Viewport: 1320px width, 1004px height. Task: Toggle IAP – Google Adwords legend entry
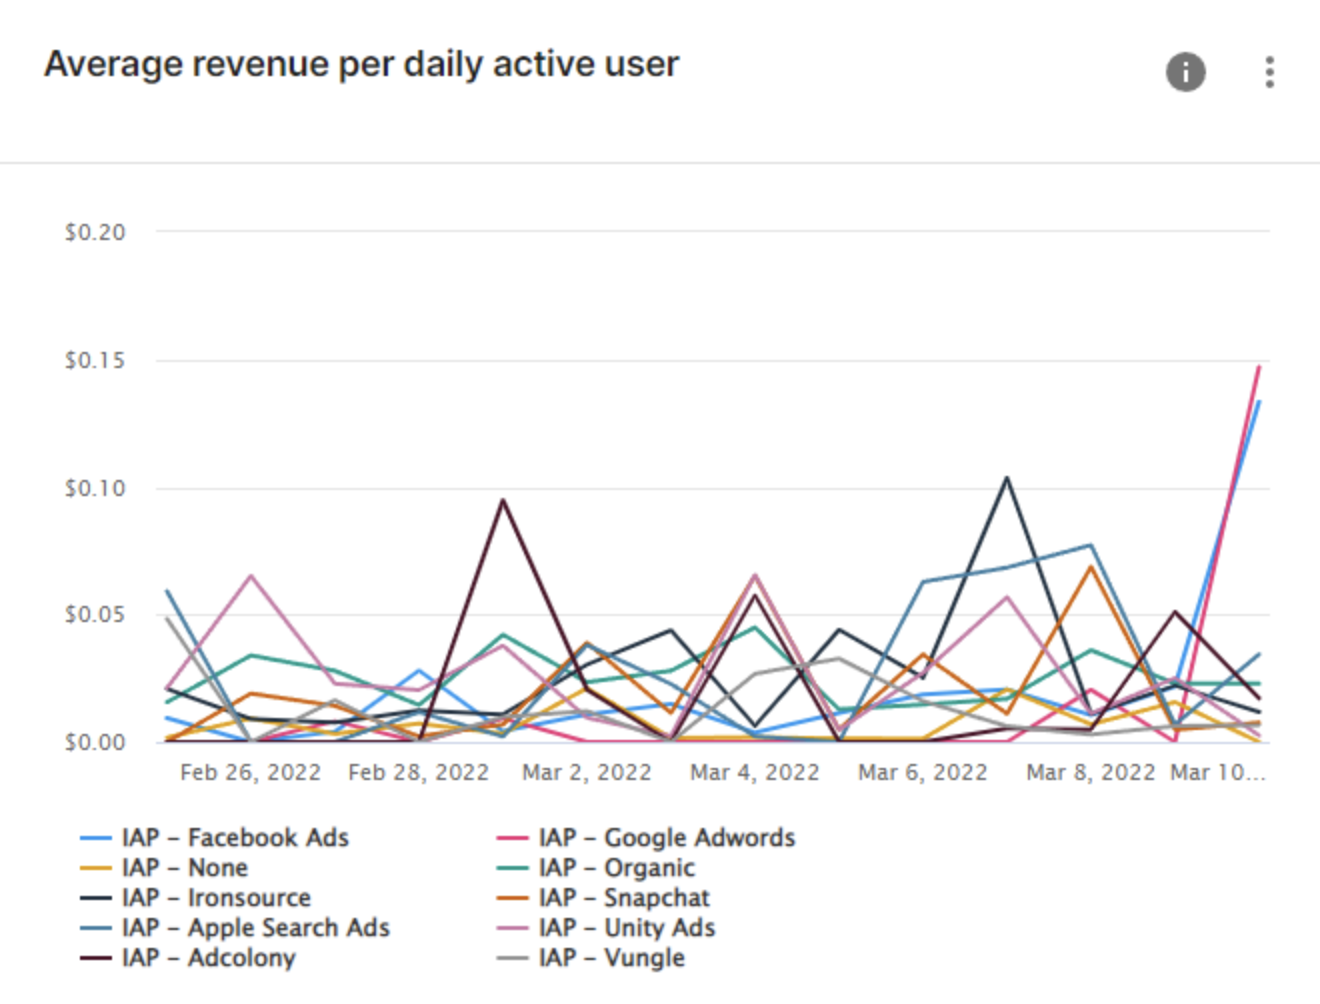pos(666,838)
